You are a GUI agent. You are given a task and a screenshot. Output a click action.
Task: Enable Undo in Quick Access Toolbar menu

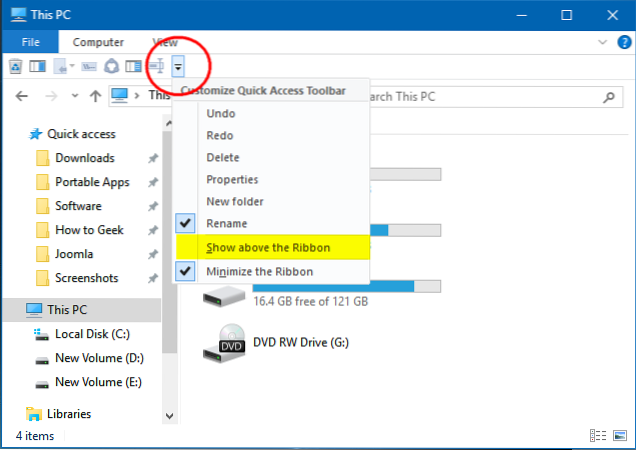[220, 113]
